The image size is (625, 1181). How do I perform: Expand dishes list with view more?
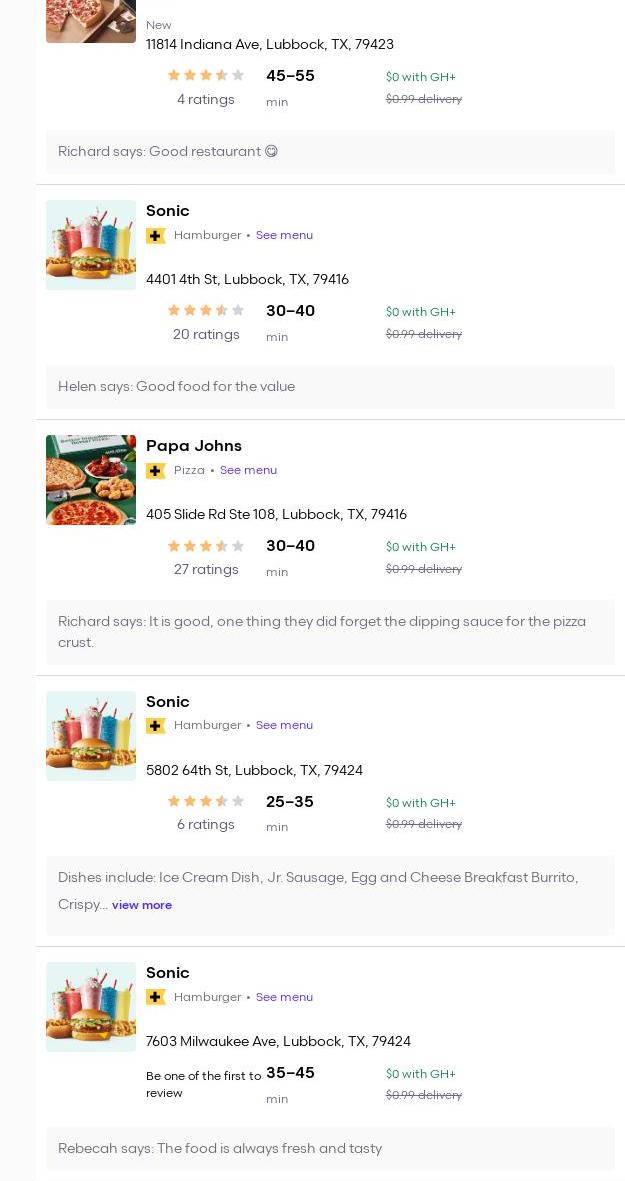(x=142, y=905)
